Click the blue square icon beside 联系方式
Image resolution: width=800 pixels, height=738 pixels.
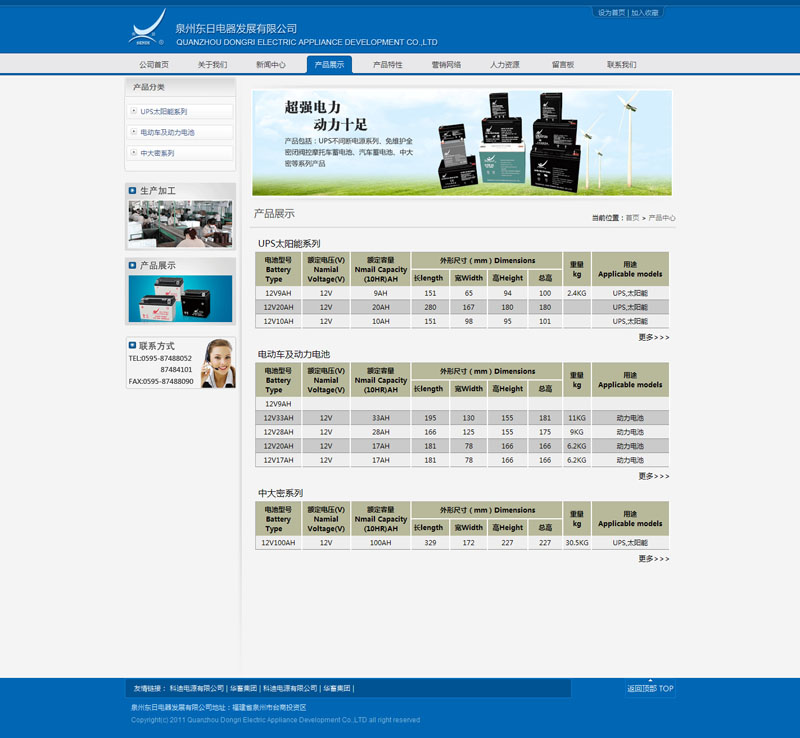coord(132,346)
